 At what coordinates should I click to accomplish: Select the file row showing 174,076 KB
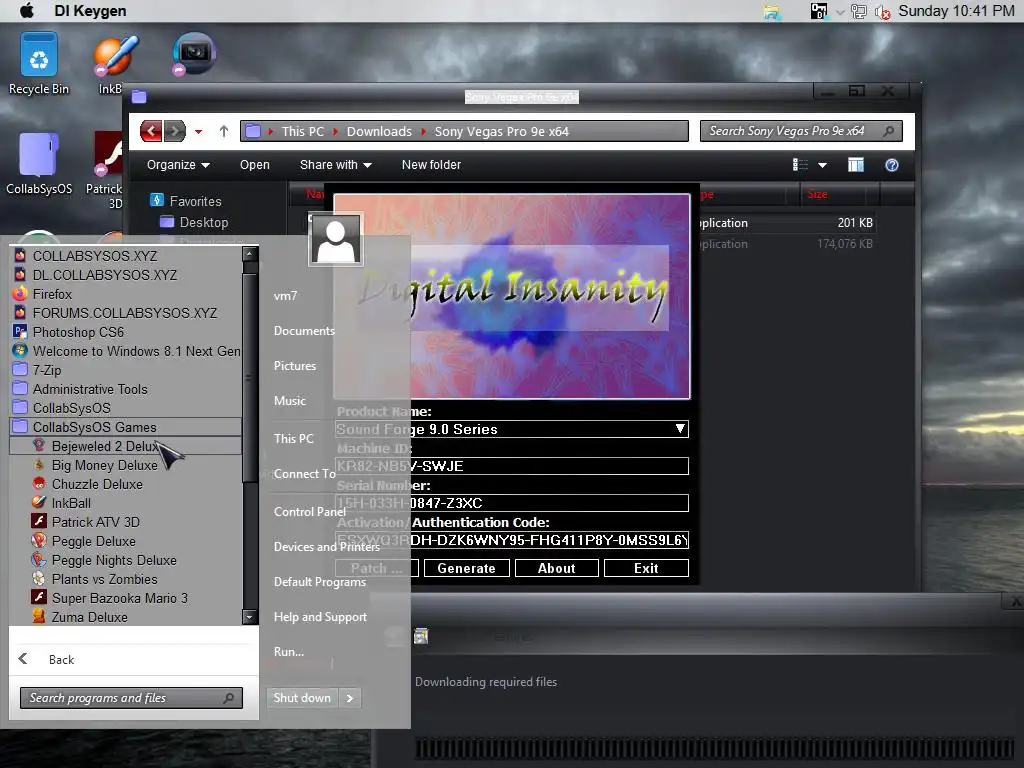[787, 244]
